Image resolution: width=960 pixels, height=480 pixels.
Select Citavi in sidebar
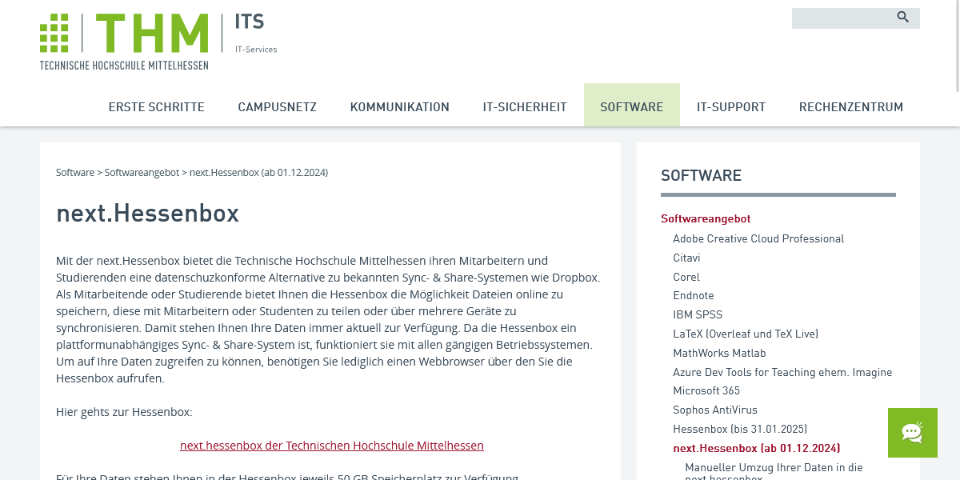[x=686, y=258]
